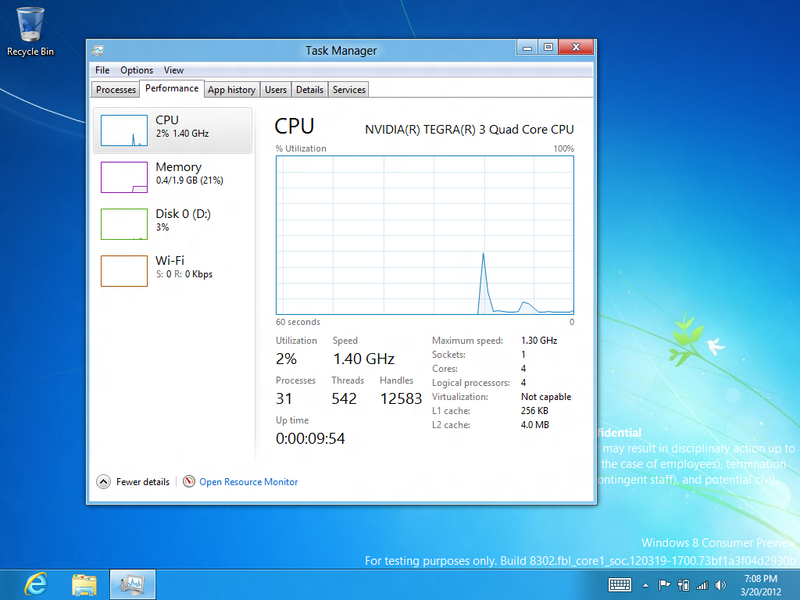Click the L1 cache 256 KB value
The width and height of the screenshot is (800, 600).
click(534, 411)
